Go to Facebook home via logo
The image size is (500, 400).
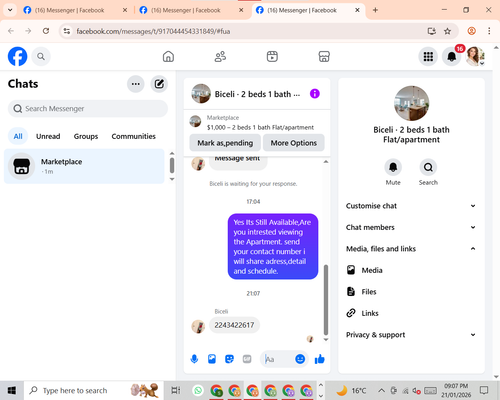tap(17, 56)
